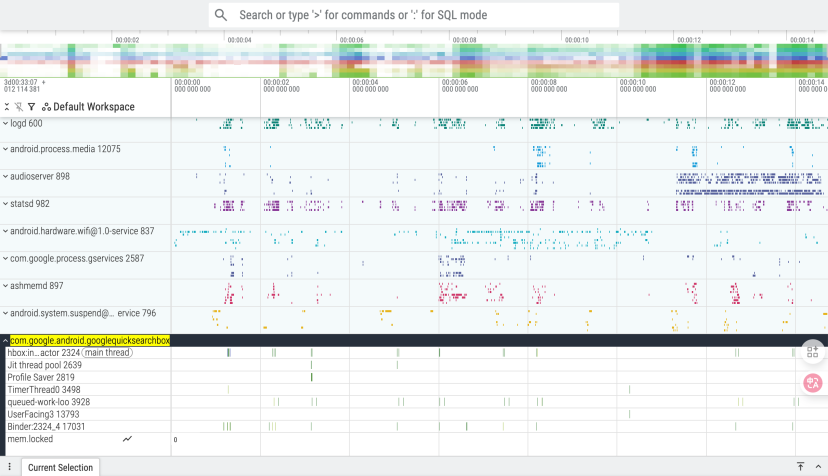The image size is (828, 476).
Task: Open the Default Workspace selector
Action: tap(88, 107)
